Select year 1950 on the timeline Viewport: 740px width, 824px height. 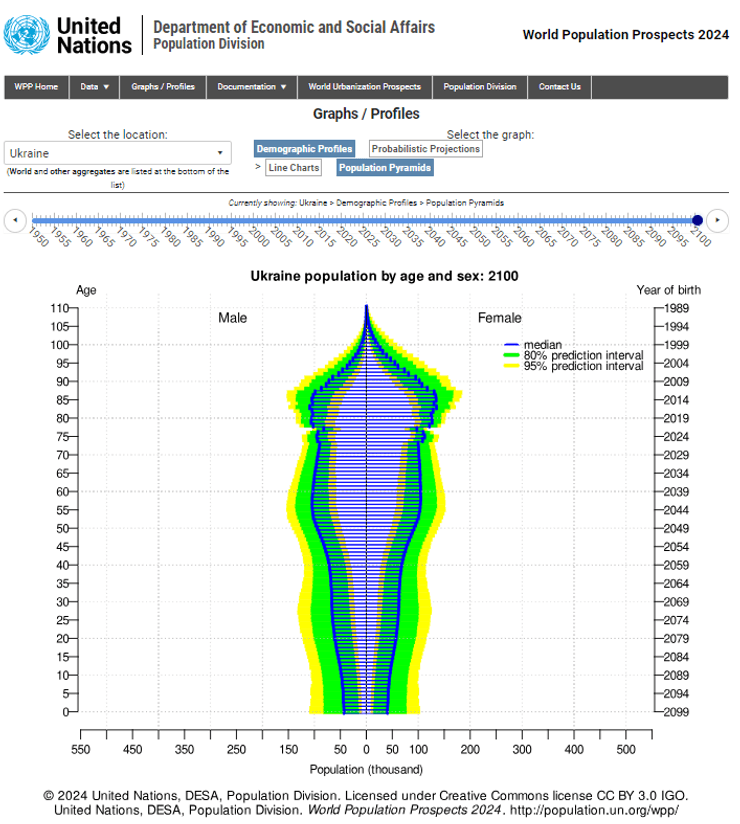click(x=33, y=221)
